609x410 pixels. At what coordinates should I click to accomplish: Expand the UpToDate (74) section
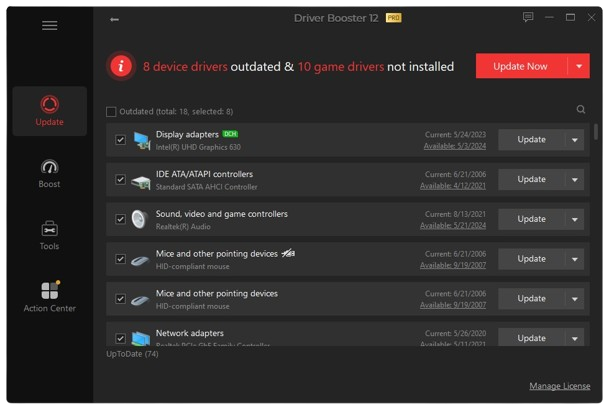click(132, 354)
